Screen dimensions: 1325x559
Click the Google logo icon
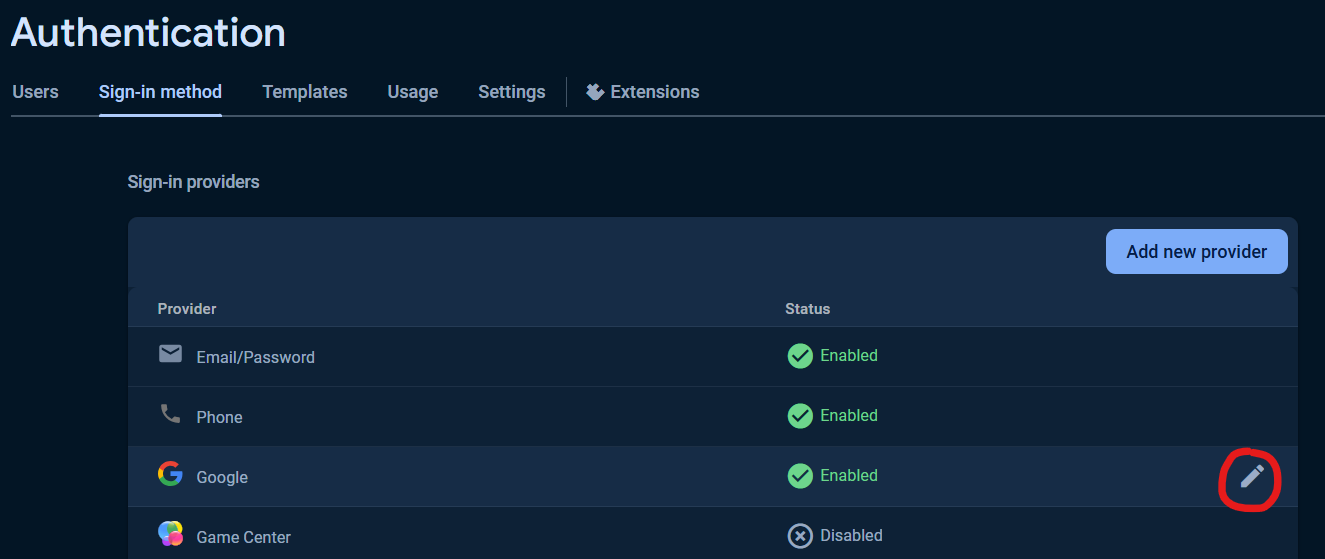point(170,474)
